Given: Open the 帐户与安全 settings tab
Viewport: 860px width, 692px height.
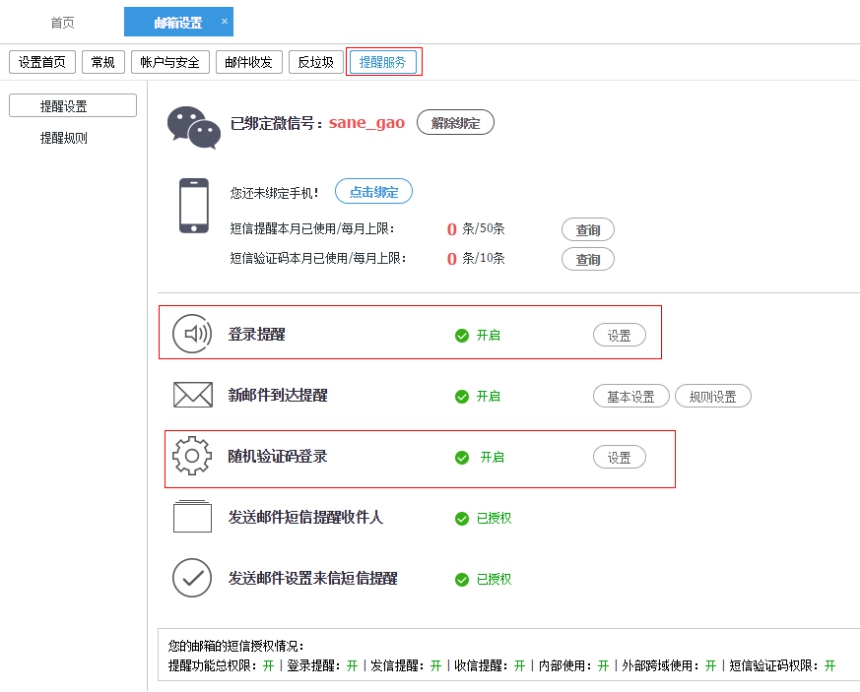Looking at the screenshot, I should click(168, 62).
